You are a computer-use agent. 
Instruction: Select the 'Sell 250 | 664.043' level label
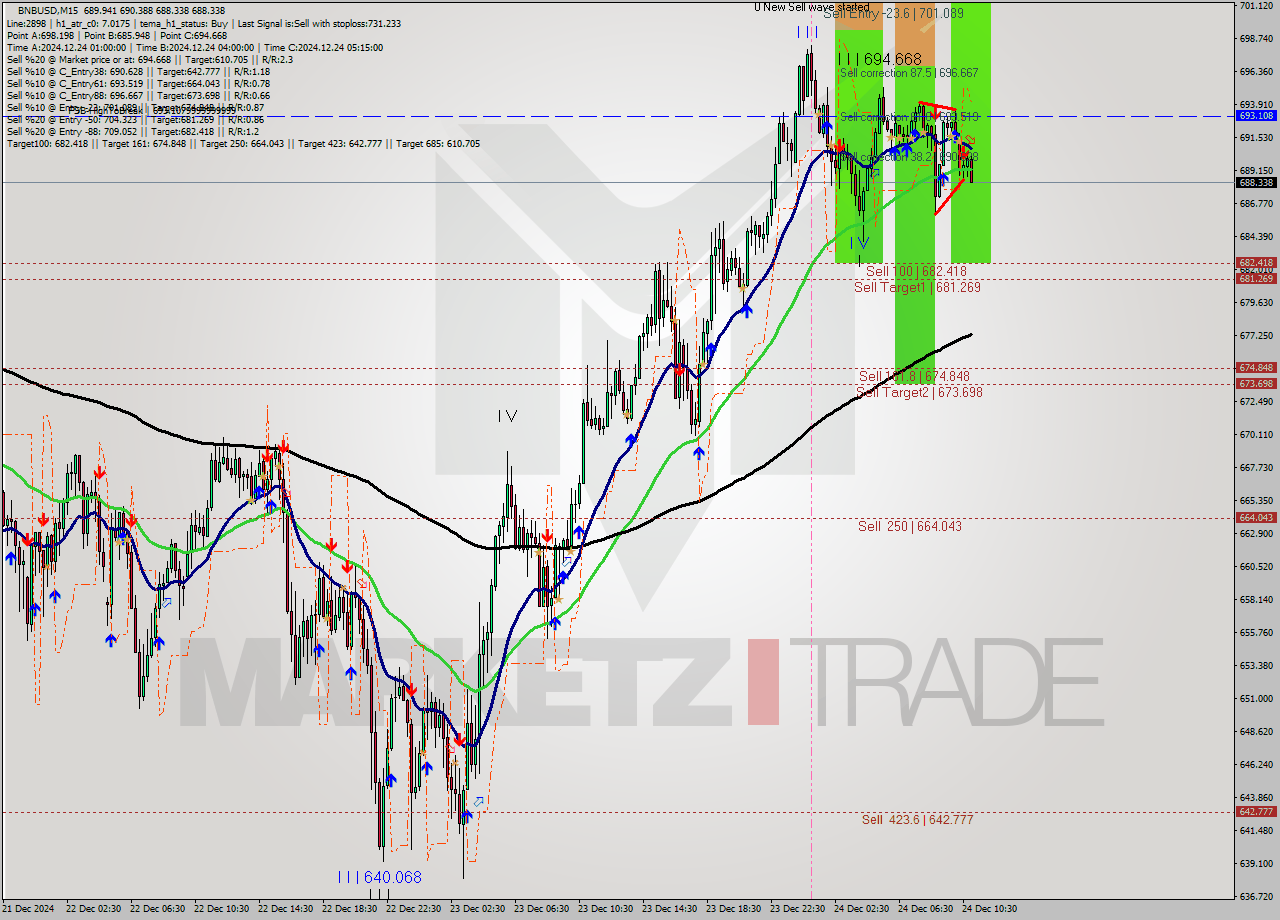pyautogui.click(x=910, y=526)
